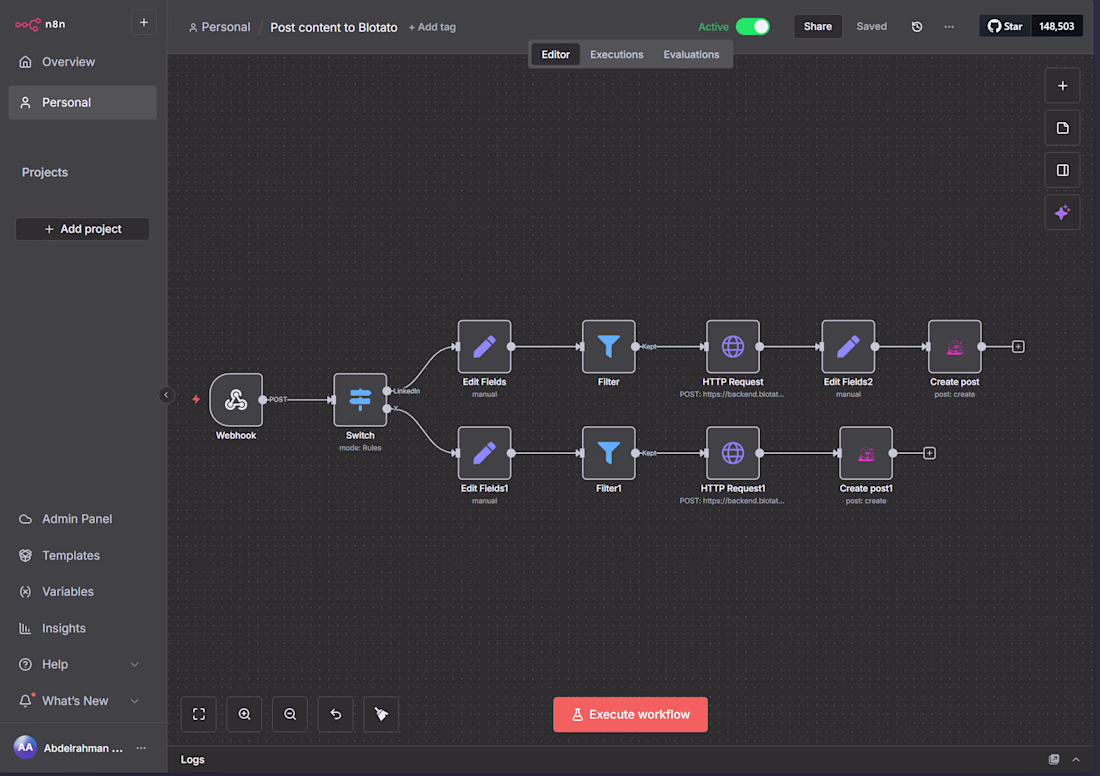Collapse the left sidebar

point(166,394)
